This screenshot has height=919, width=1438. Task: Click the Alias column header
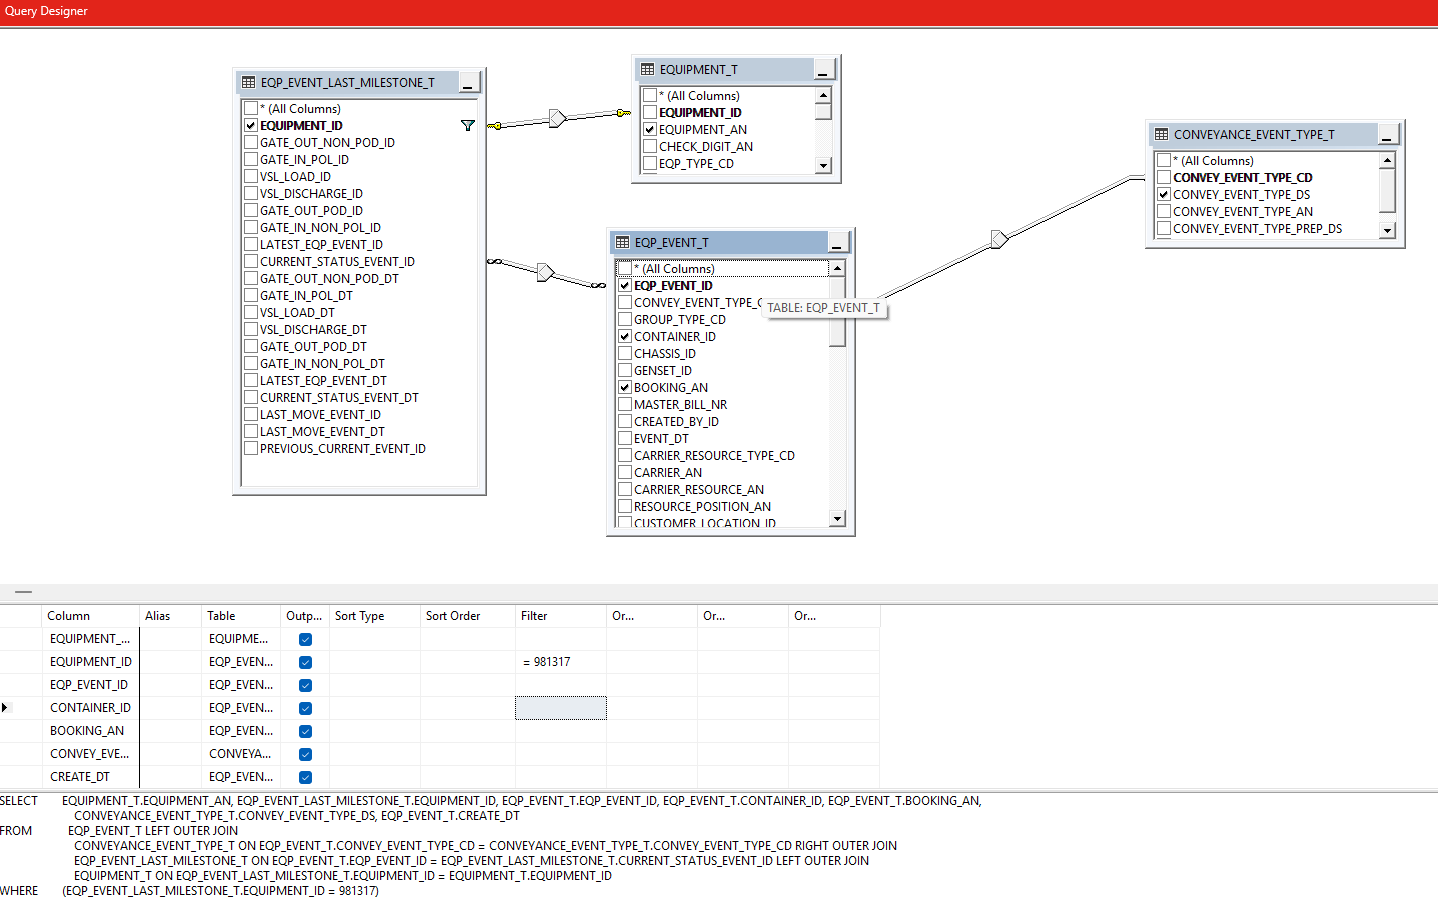(170, 616)
